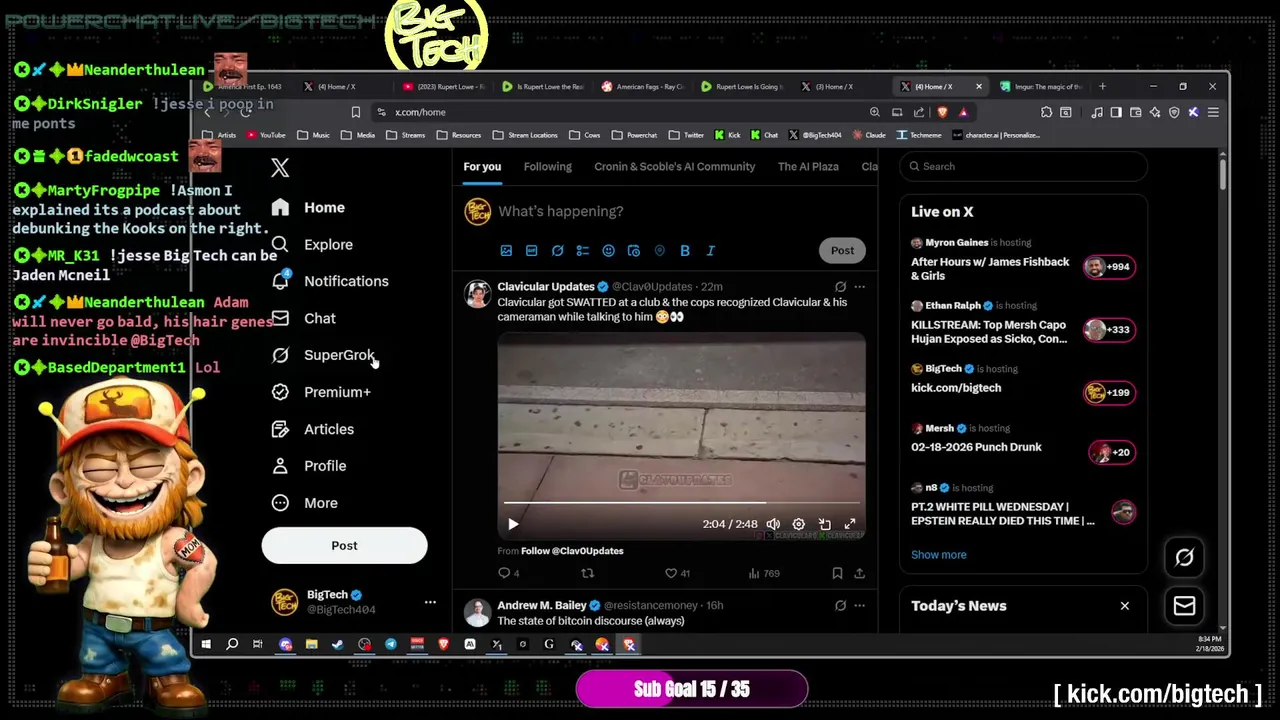Open the Explore search page

click(312, 244)
